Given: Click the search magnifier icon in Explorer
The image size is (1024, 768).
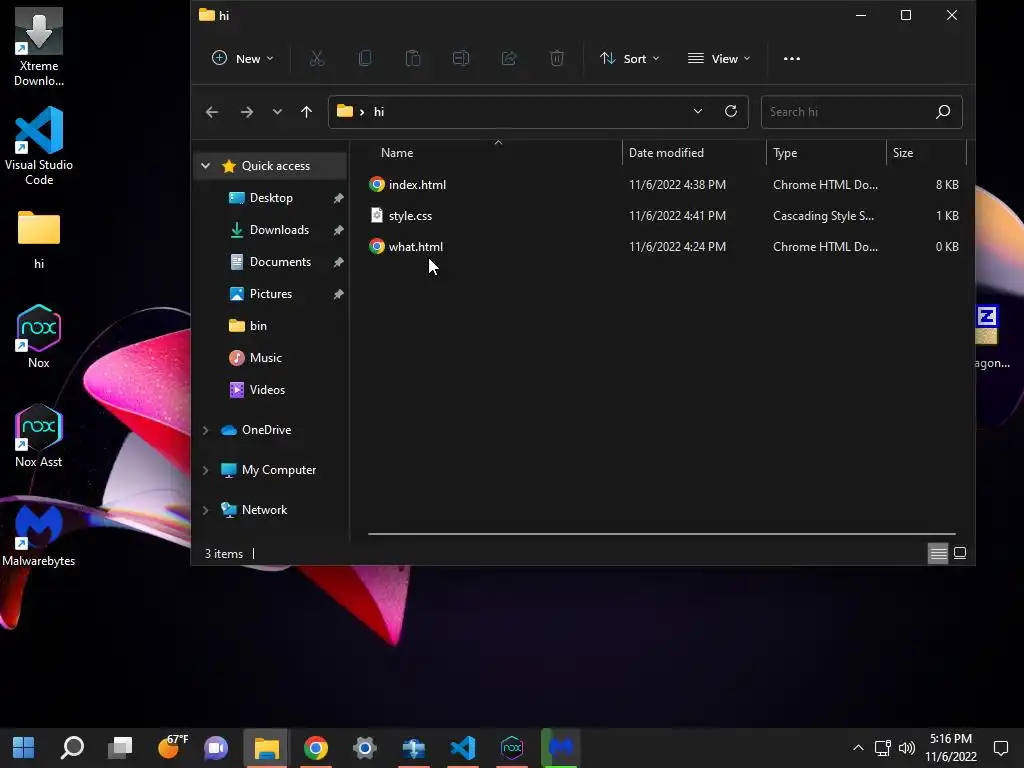Looking at the screenshot, I should [942, 112].
